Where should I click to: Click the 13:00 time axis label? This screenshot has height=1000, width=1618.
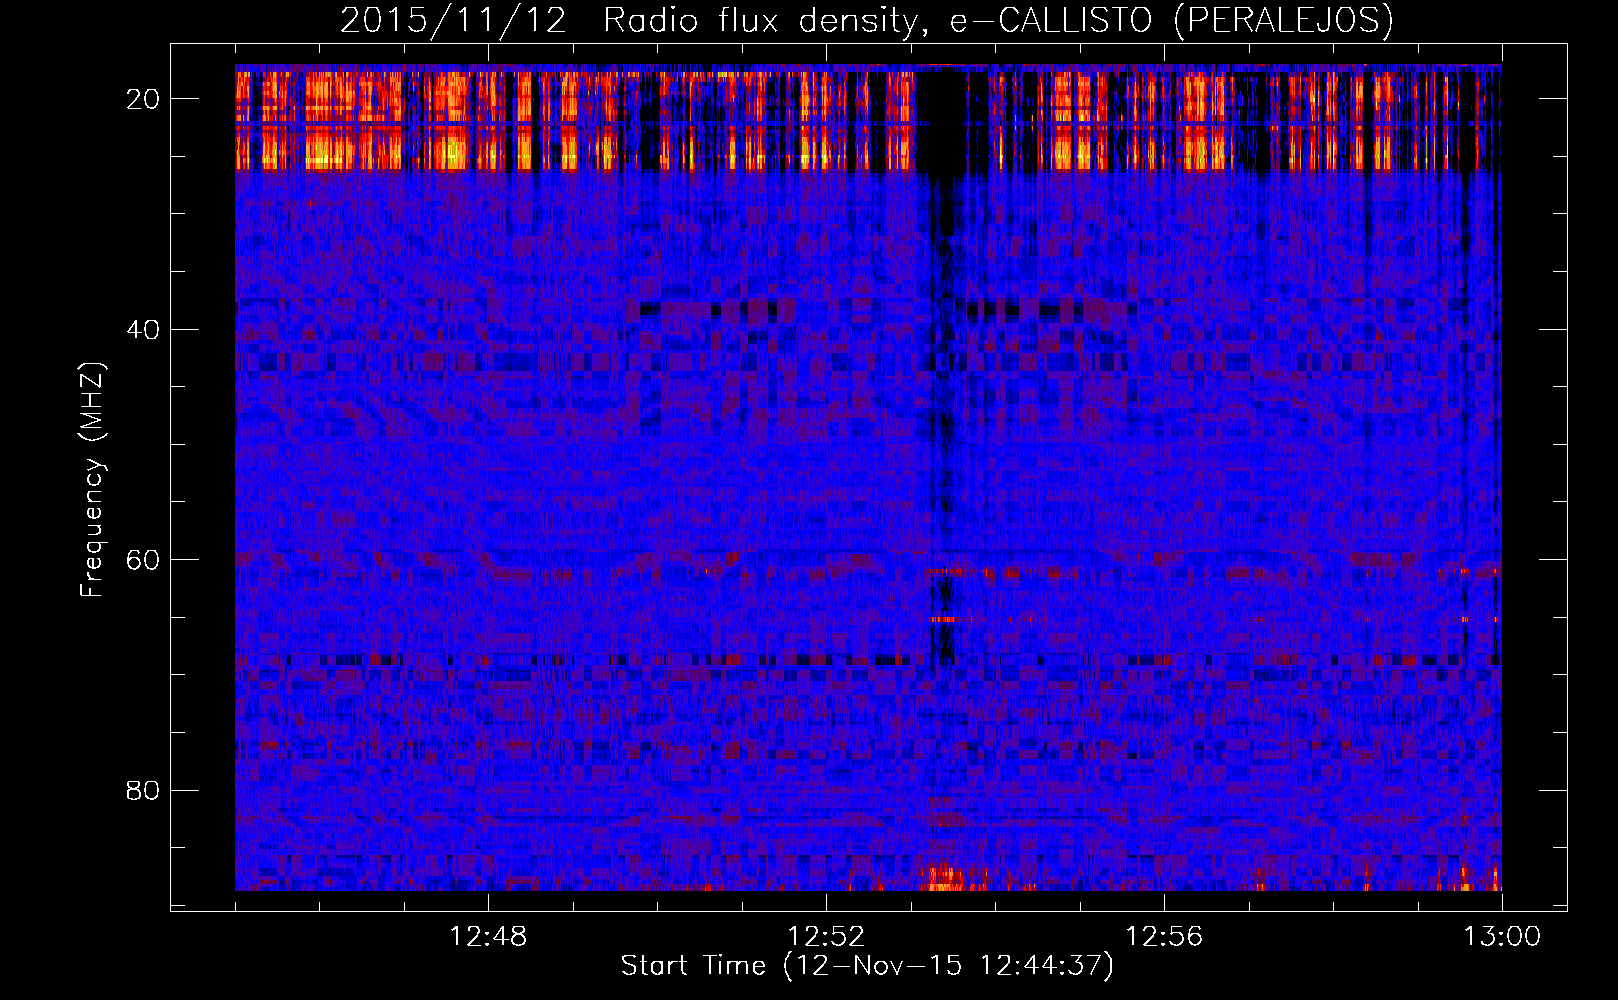1502,937
